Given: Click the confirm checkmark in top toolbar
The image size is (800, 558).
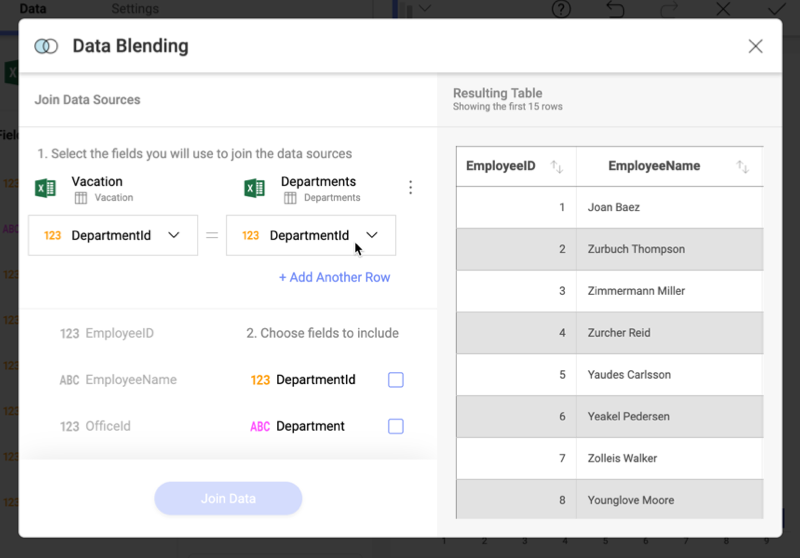Looking at the screenshot, I should tap(776, 9).
